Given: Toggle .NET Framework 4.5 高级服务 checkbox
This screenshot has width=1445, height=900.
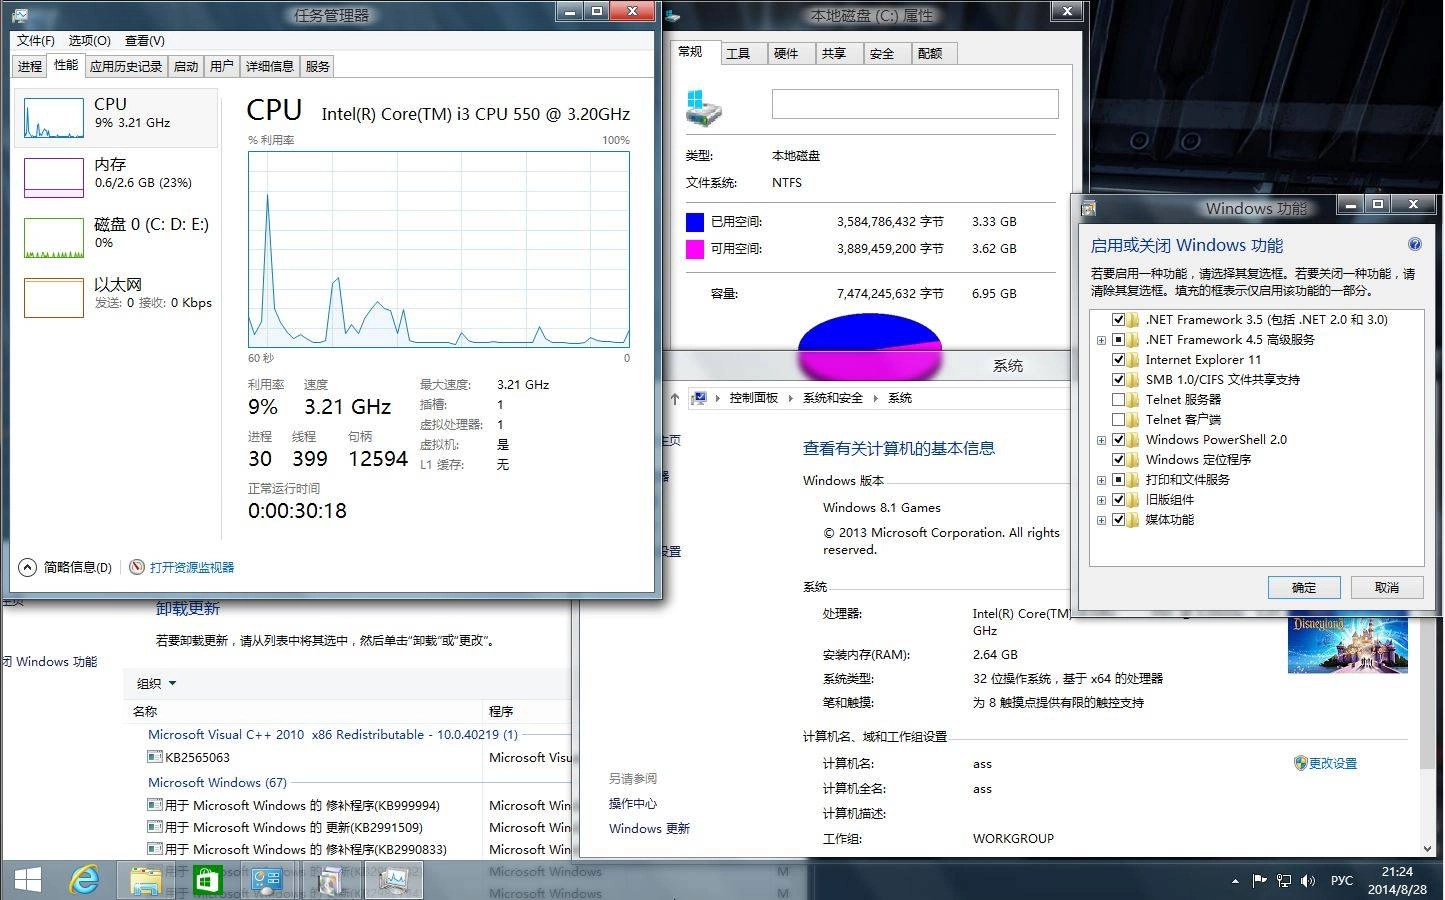Looking at the screenshot, I should tap(1119, 340).
